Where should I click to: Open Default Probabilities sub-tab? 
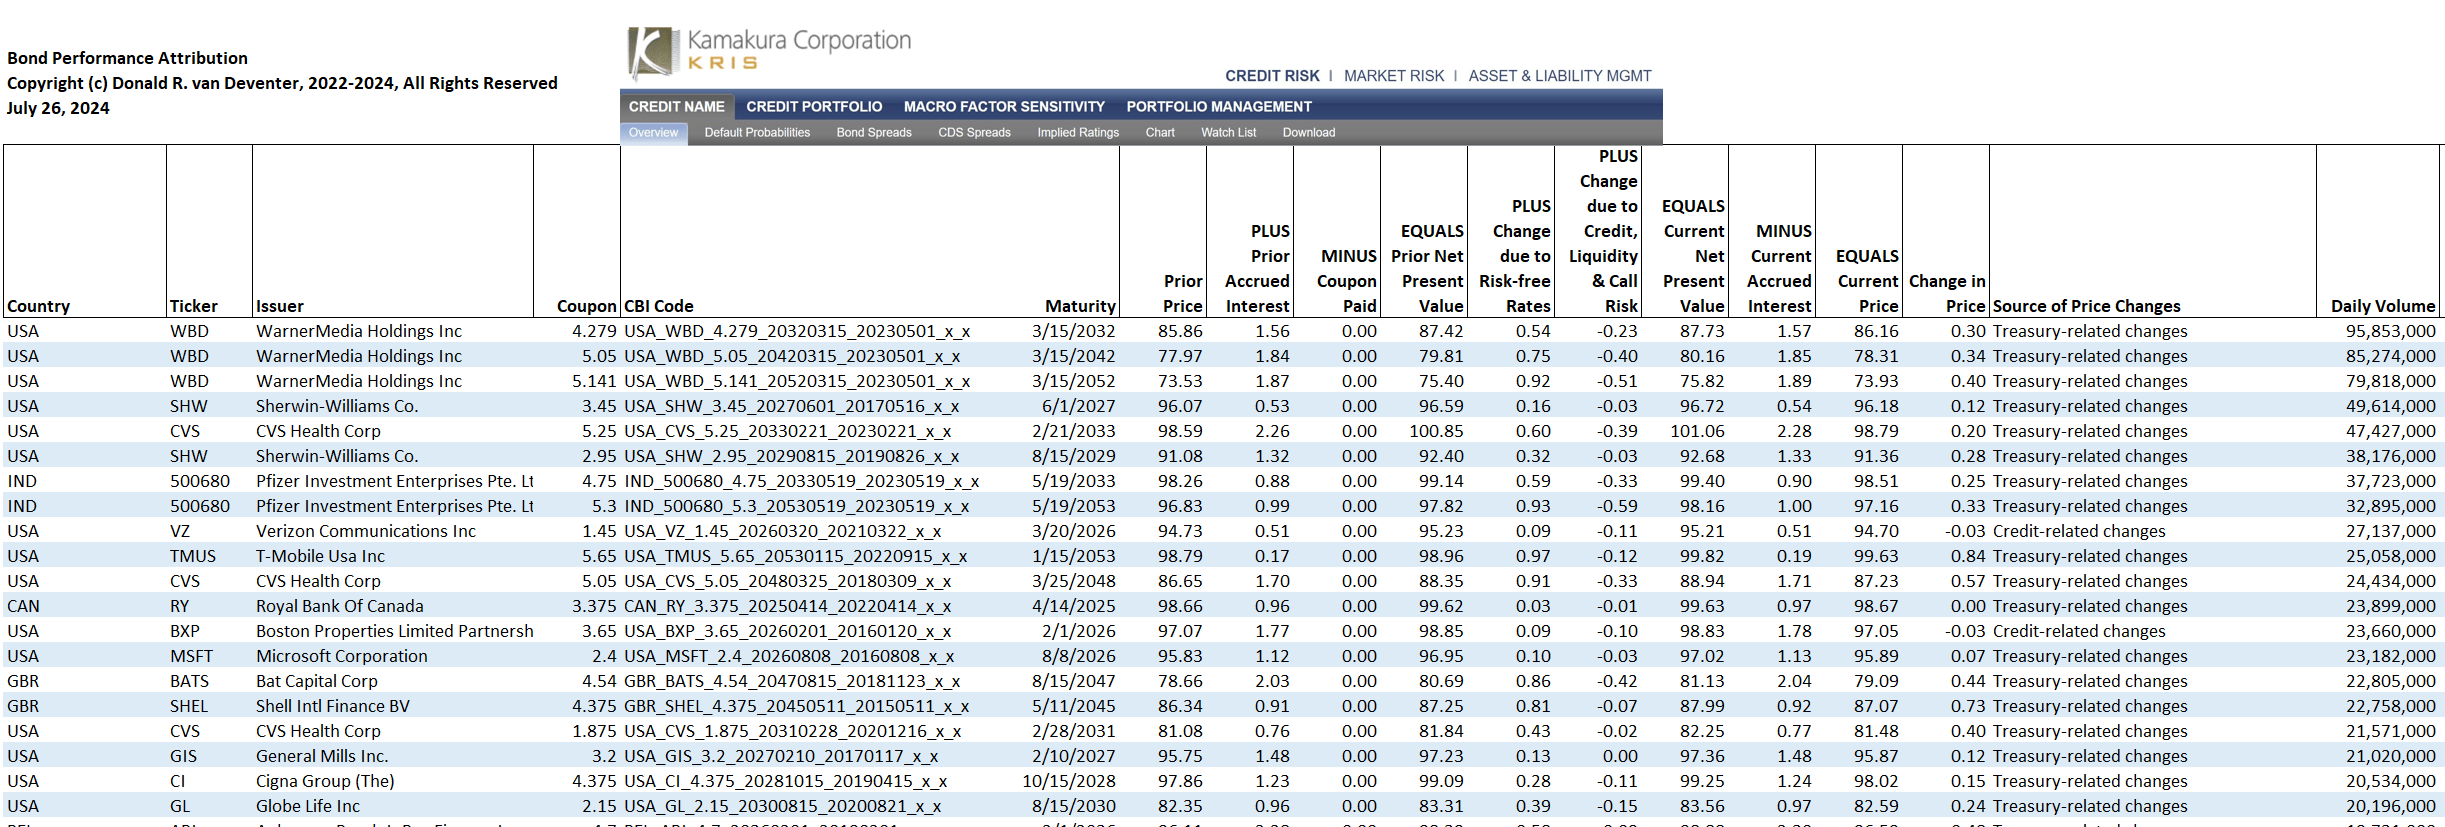[757, 133]
